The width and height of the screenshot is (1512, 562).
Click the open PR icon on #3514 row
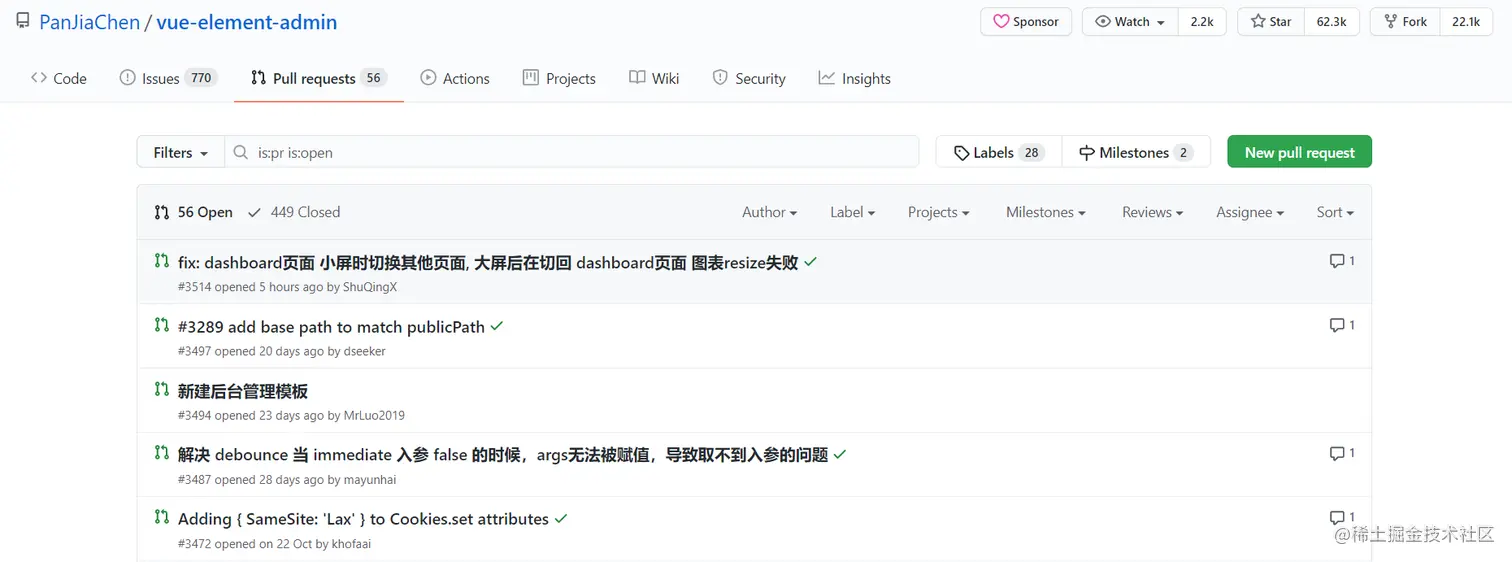coord(161,261)
